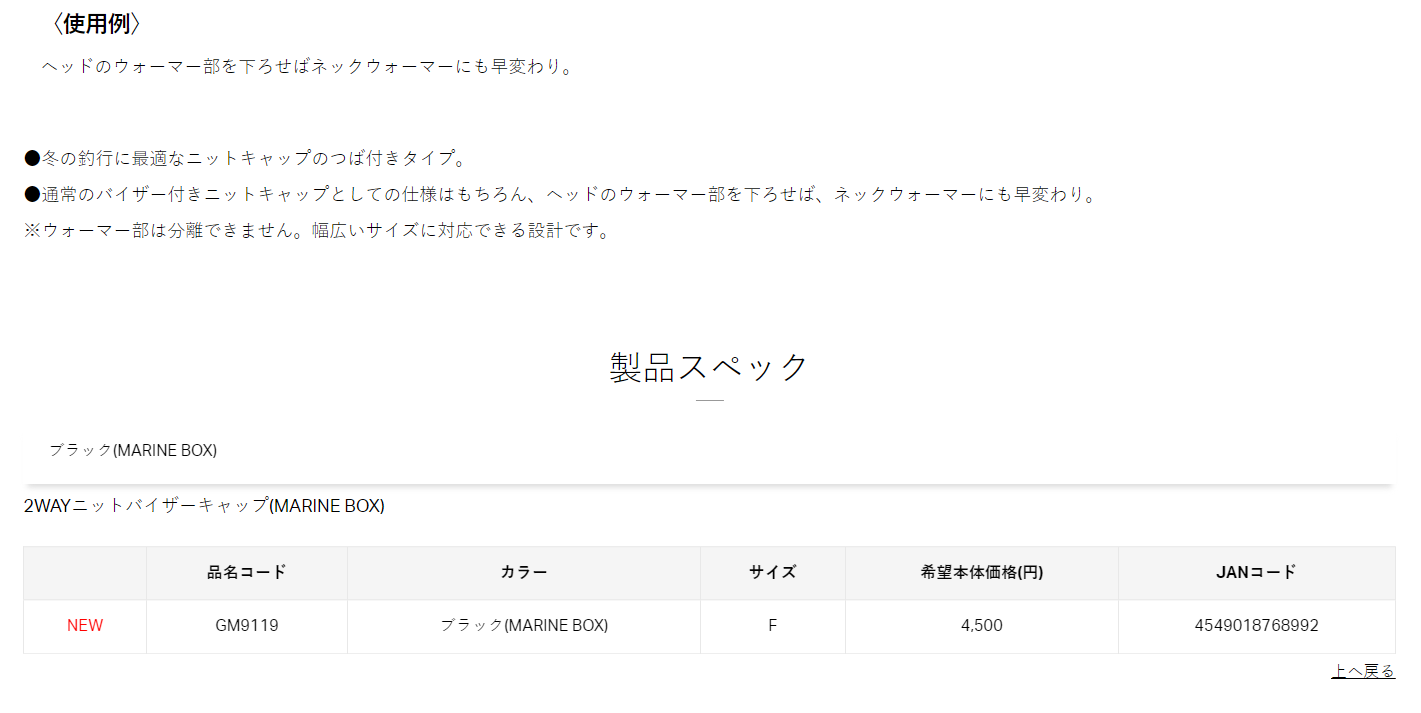Click the 希望本体価格(円) column header
The width and height of the screenshot is (1421, 713).
pyautogui.click(x=981, y=572)
